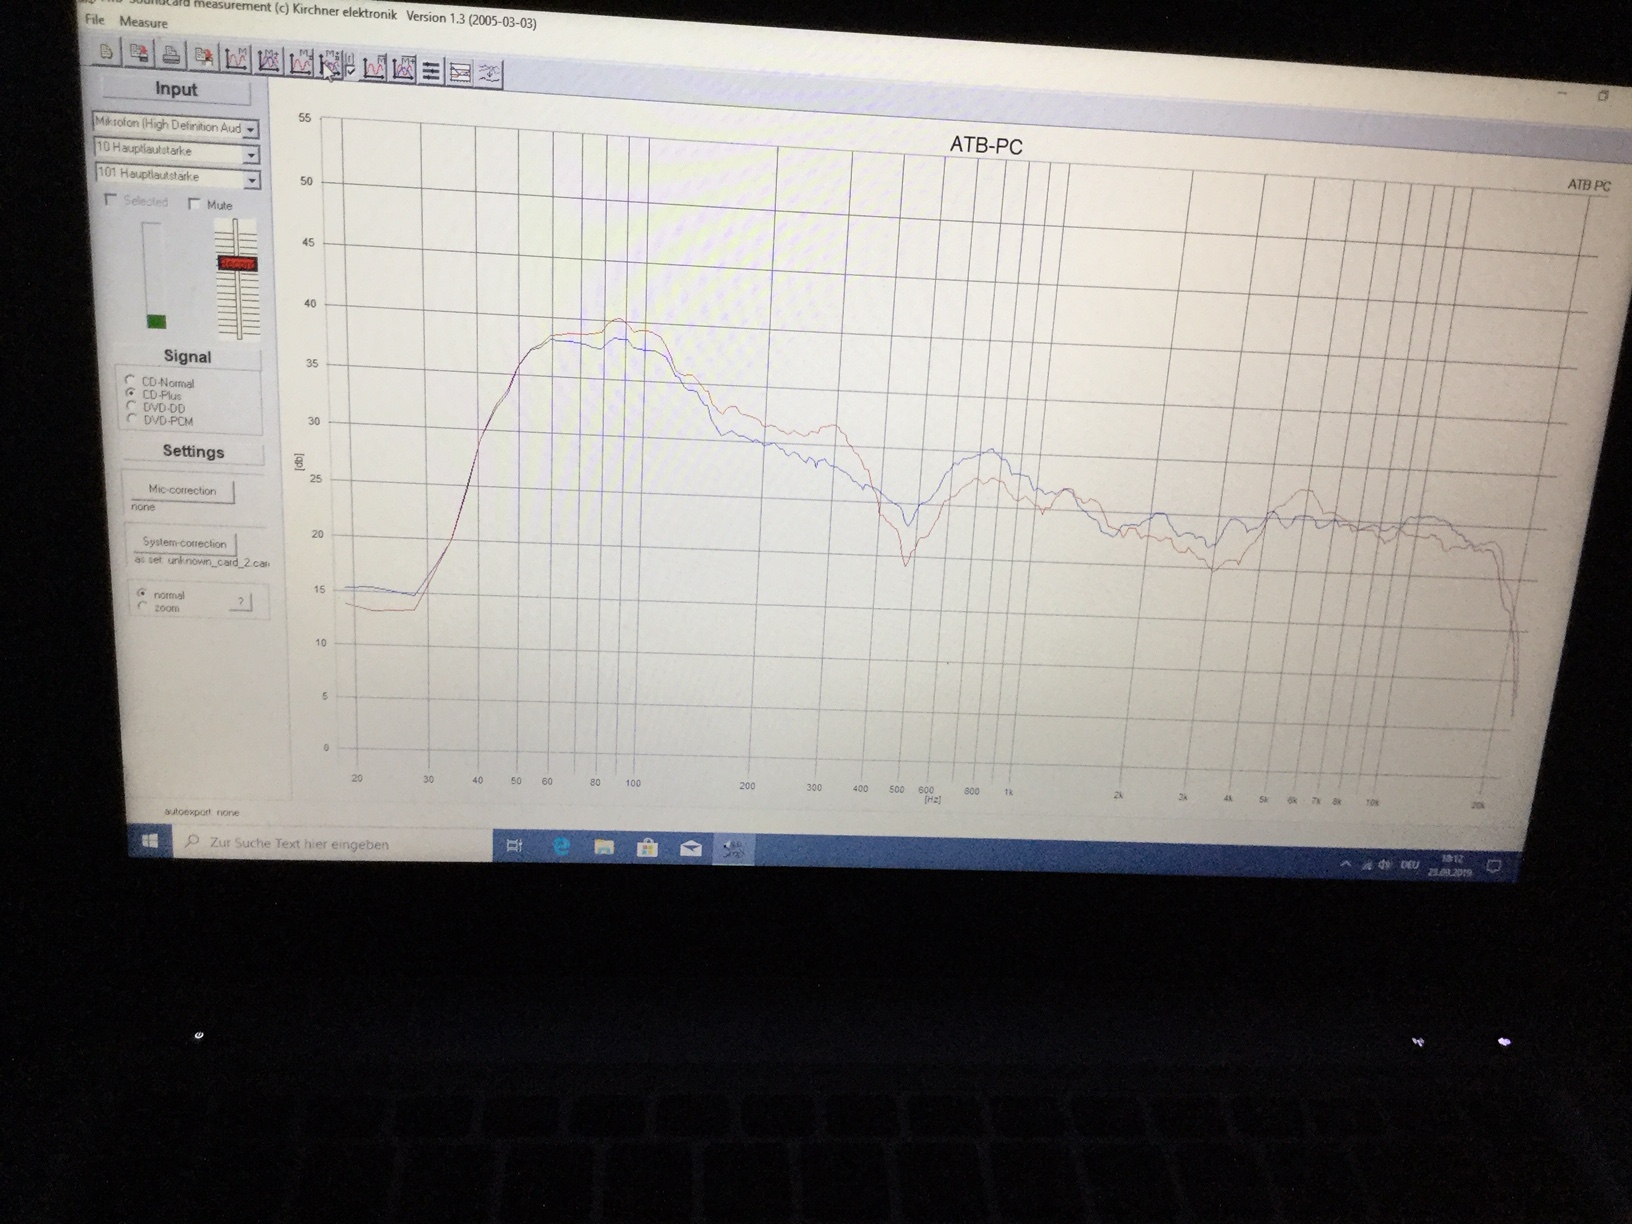Click the 'M+' add measurement curve icon
Image resolution: width=1632 pixels, height=1224 pixels.
[x=269, y=61]
